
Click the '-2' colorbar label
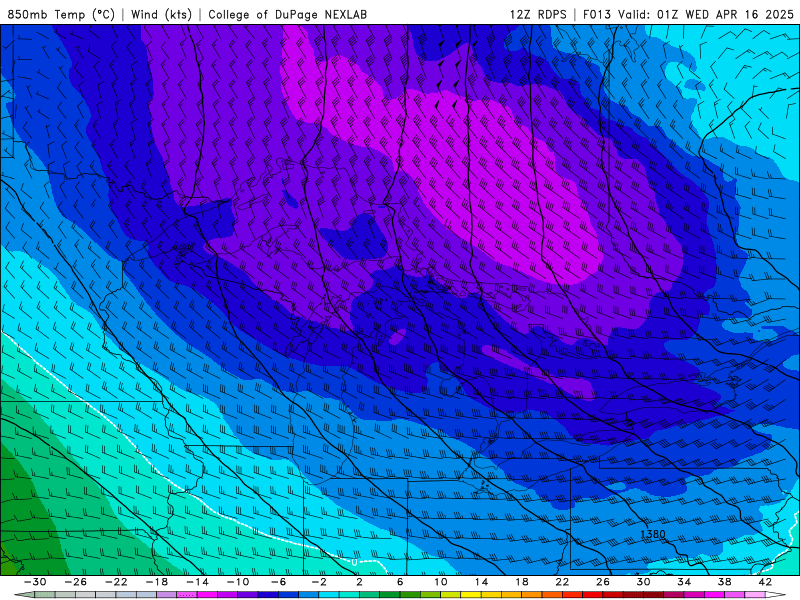point(319,582)
